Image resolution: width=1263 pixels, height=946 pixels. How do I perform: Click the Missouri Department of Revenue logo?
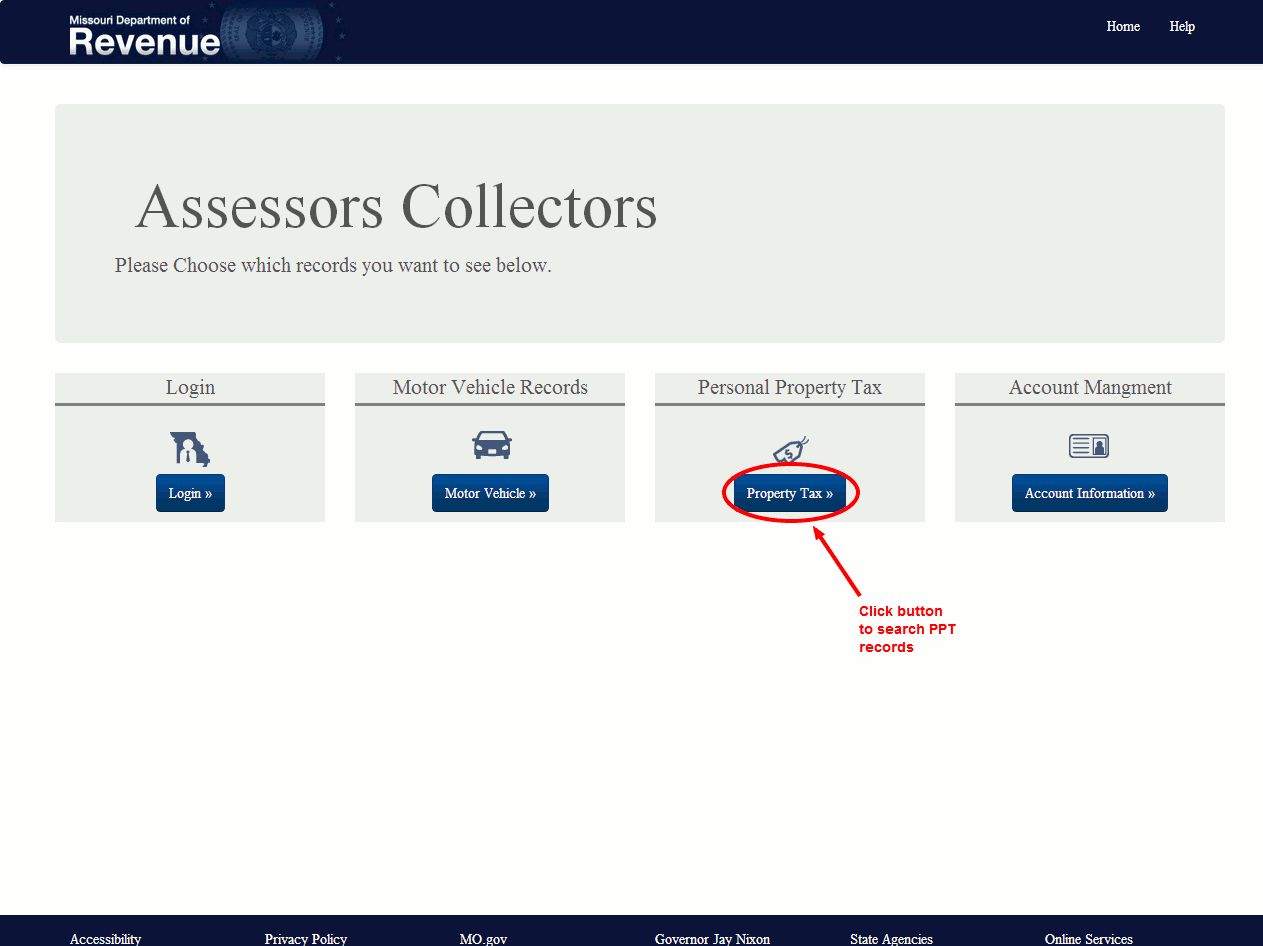144,35
